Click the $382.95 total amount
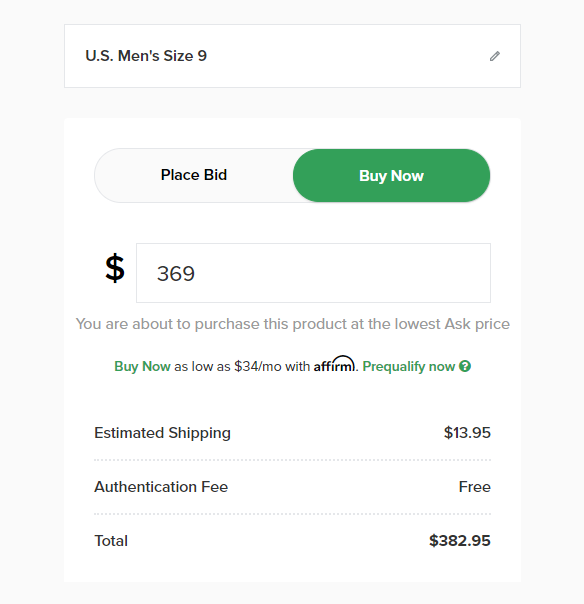The width and height of the screenshot is (584, 604). 460,540
